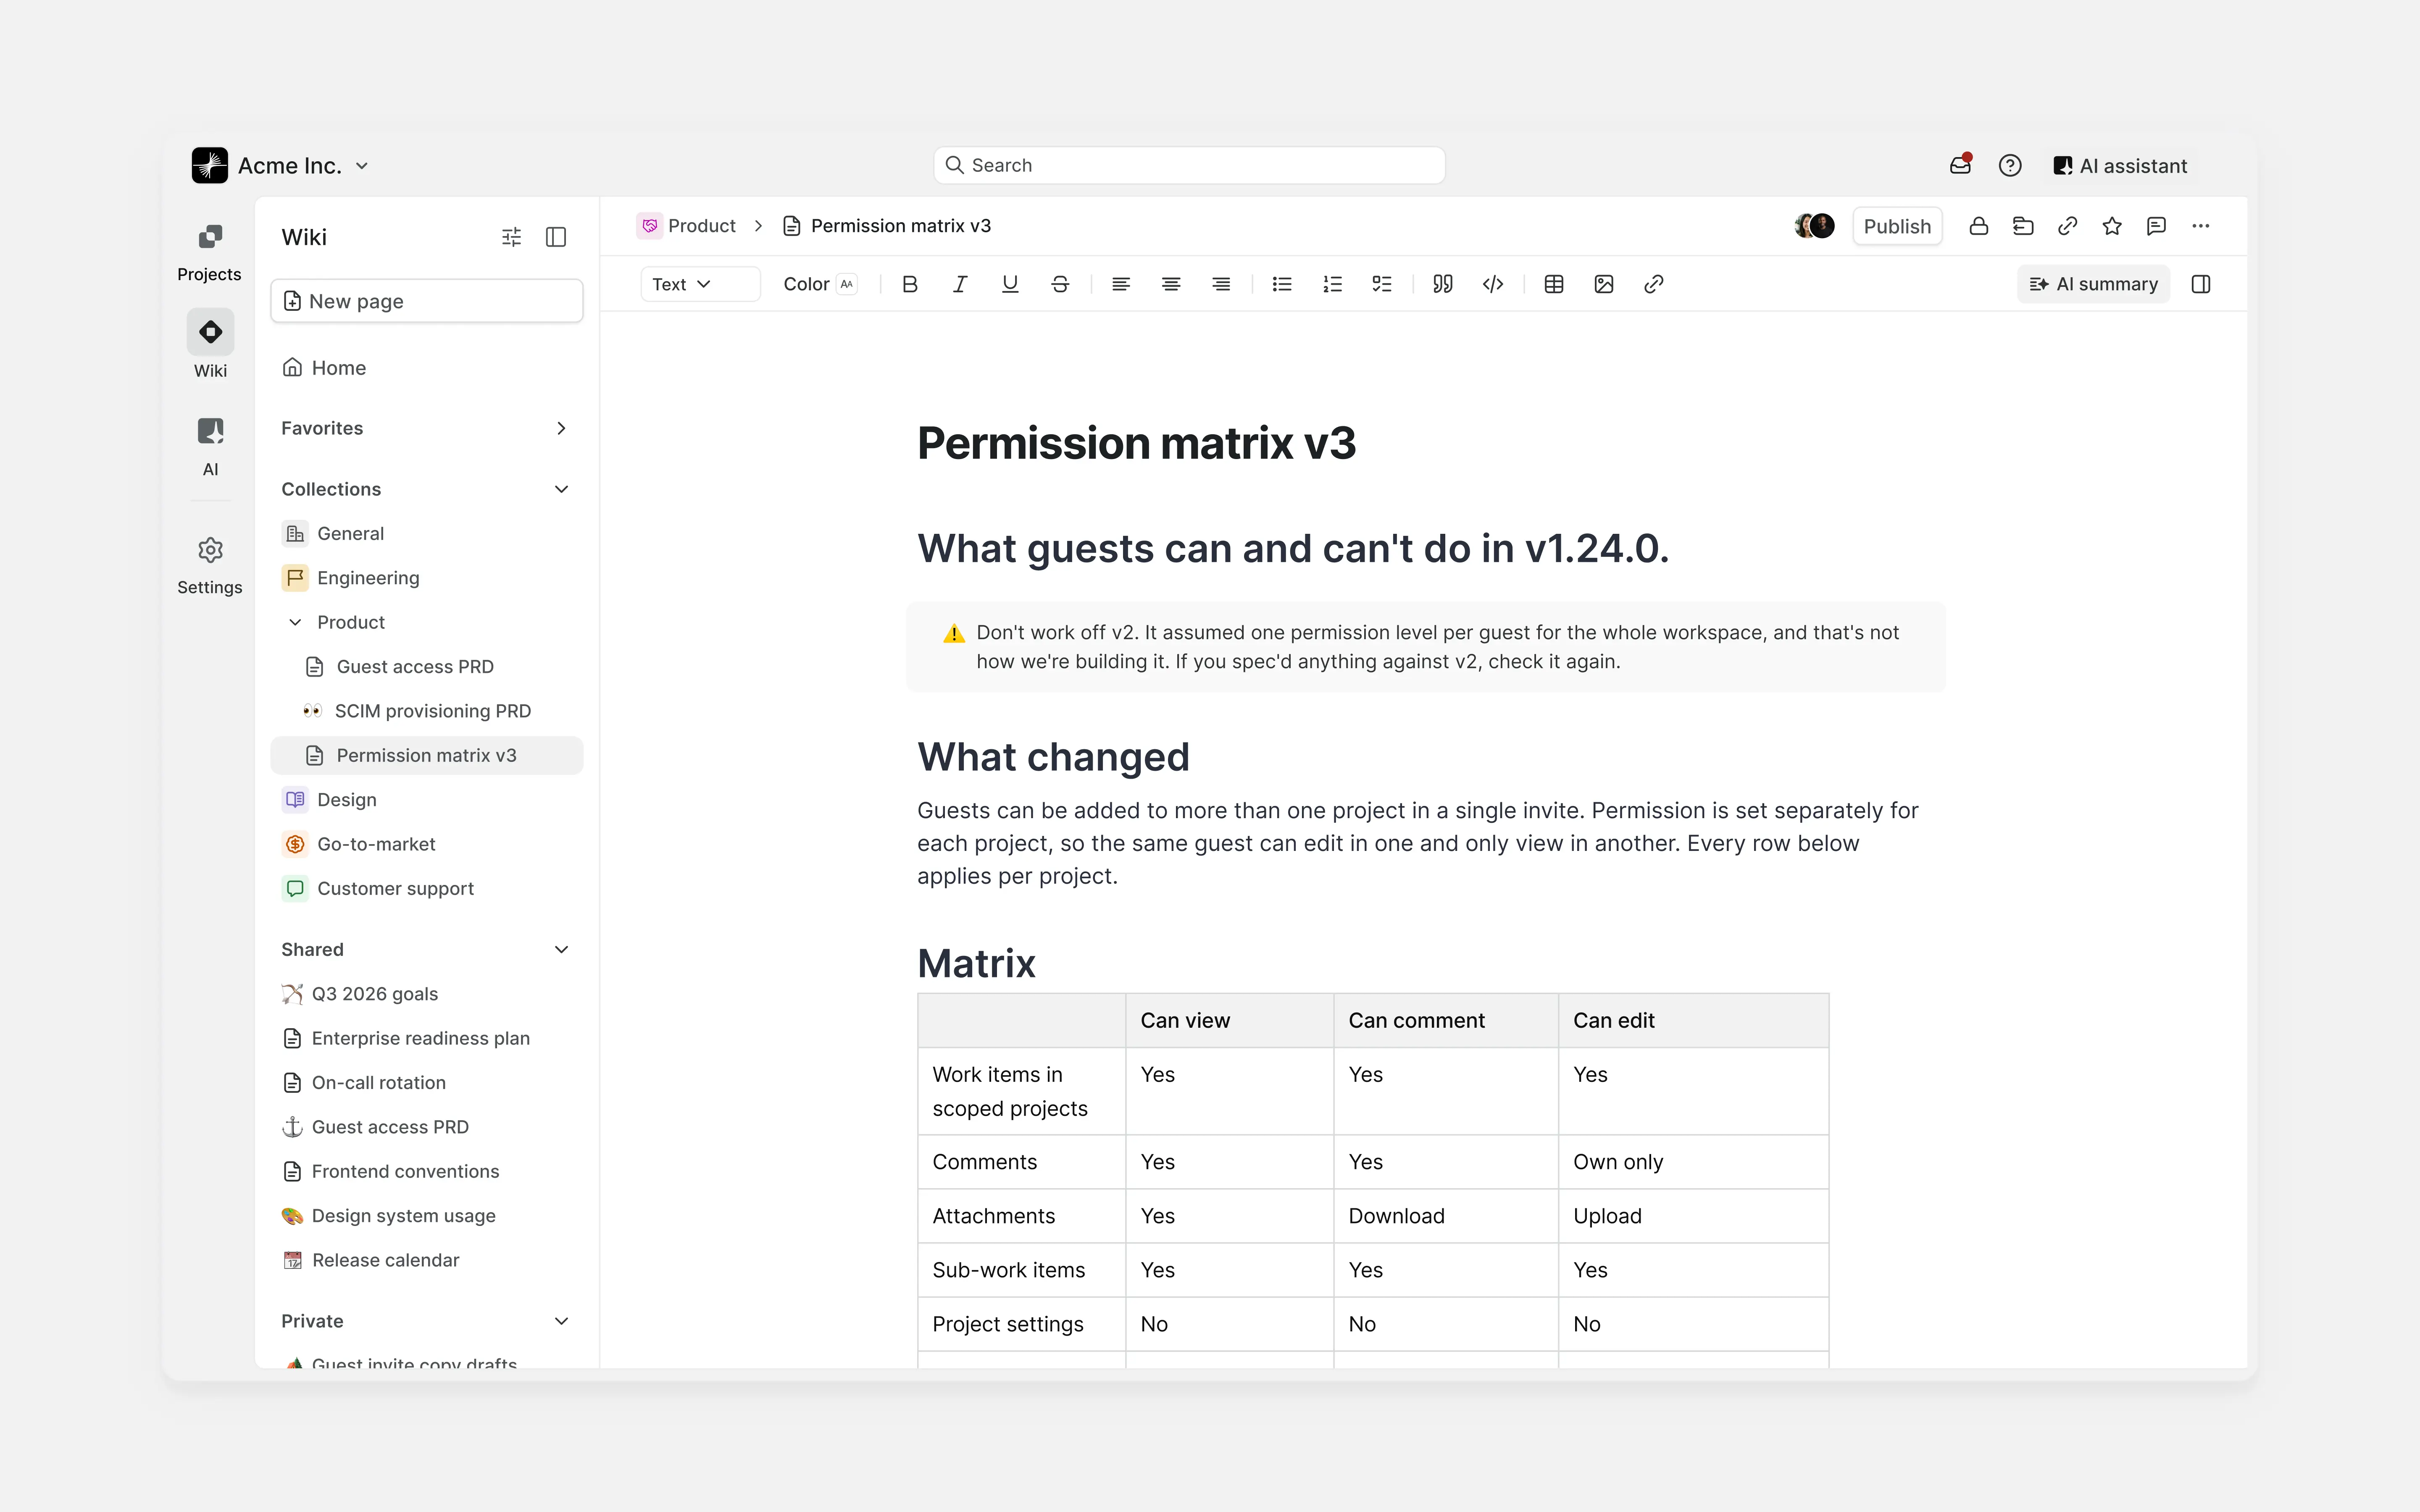Toggle italic formatting
Screen dimensions: 2420x1512
click(x=959, y=284)
